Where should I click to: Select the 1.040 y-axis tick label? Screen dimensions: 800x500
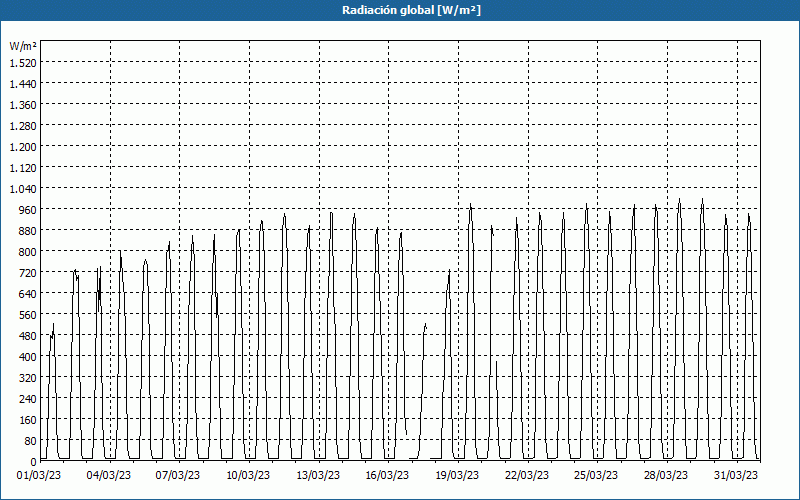coord(22,188)
